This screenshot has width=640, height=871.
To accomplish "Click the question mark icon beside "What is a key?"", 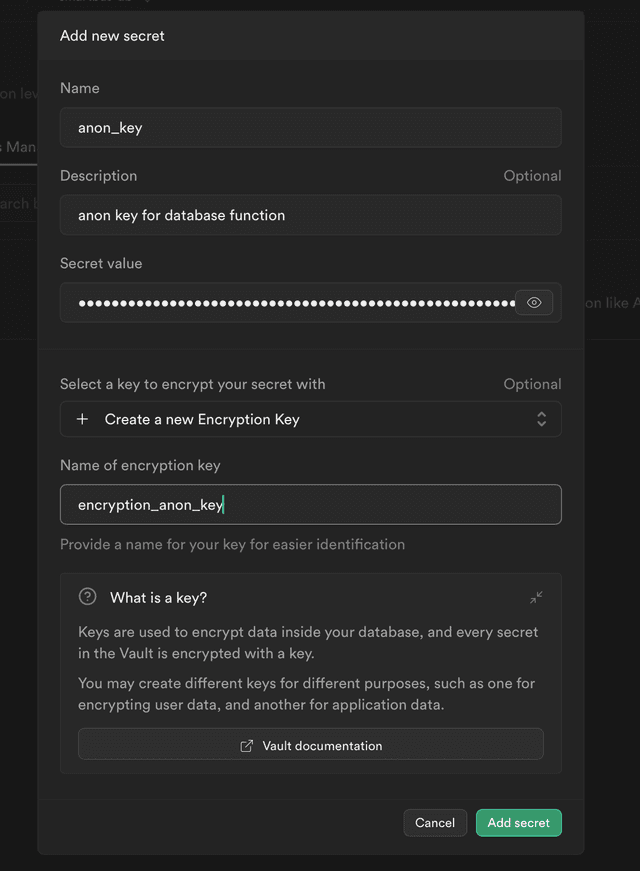I will (x=88, y=597).
